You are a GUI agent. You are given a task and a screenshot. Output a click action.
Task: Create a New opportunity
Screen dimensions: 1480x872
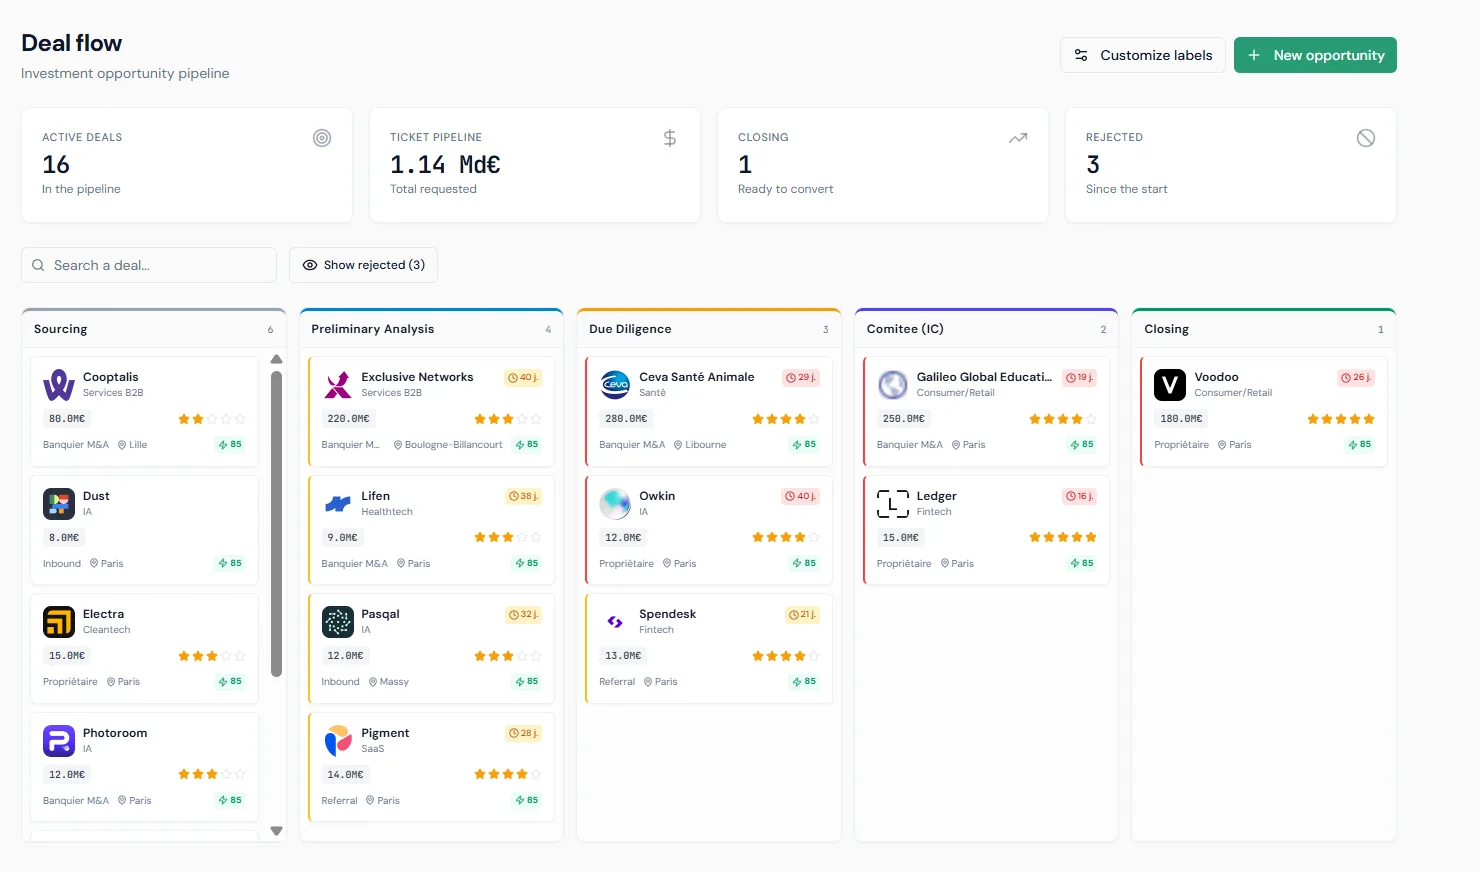[1315, 55]
